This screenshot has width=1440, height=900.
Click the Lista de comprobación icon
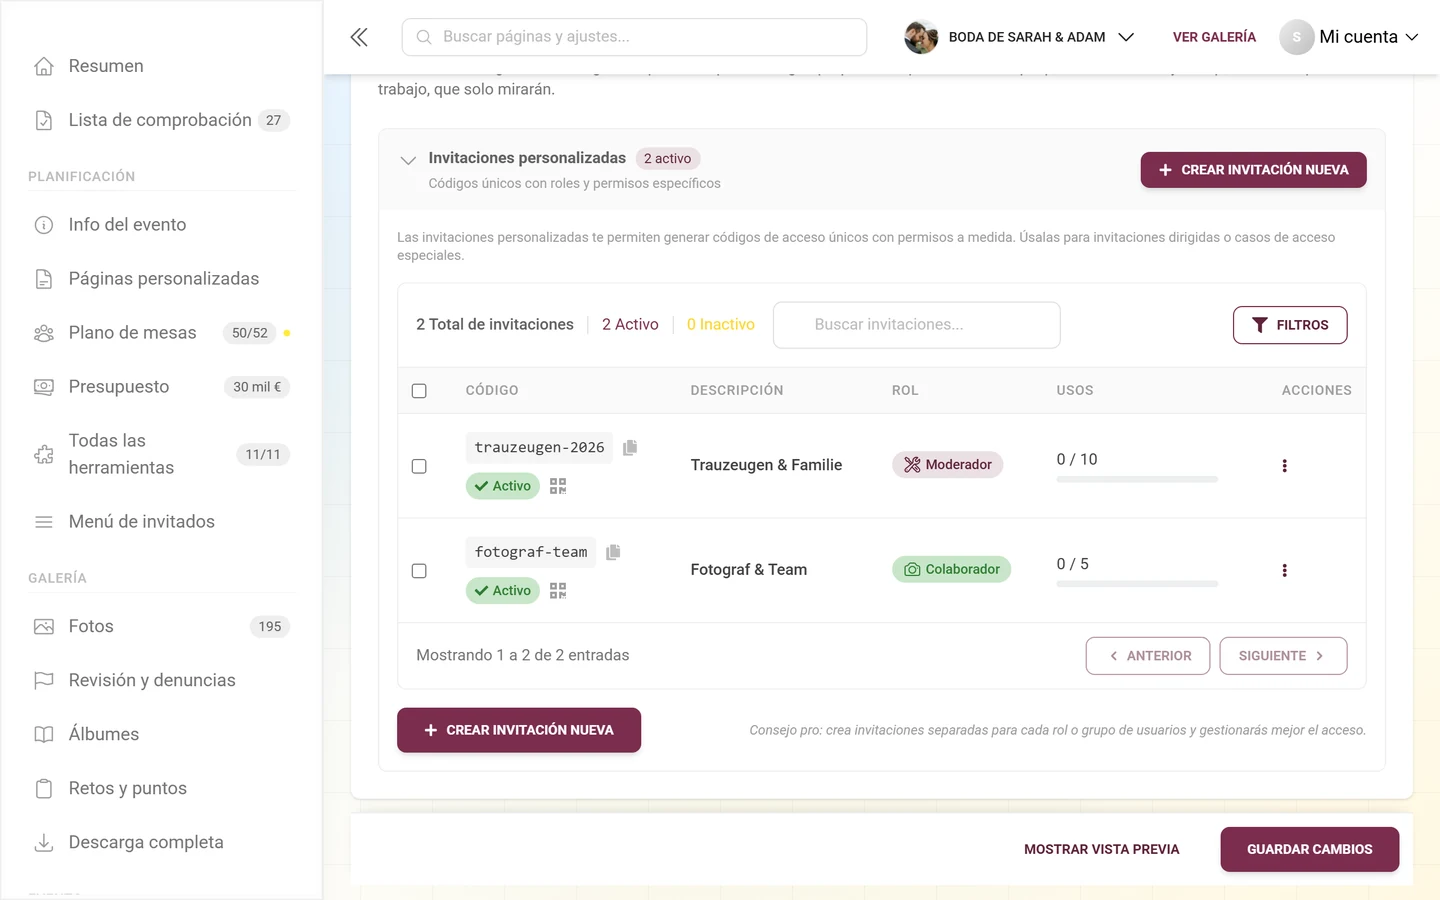click(x=44, y=120)
